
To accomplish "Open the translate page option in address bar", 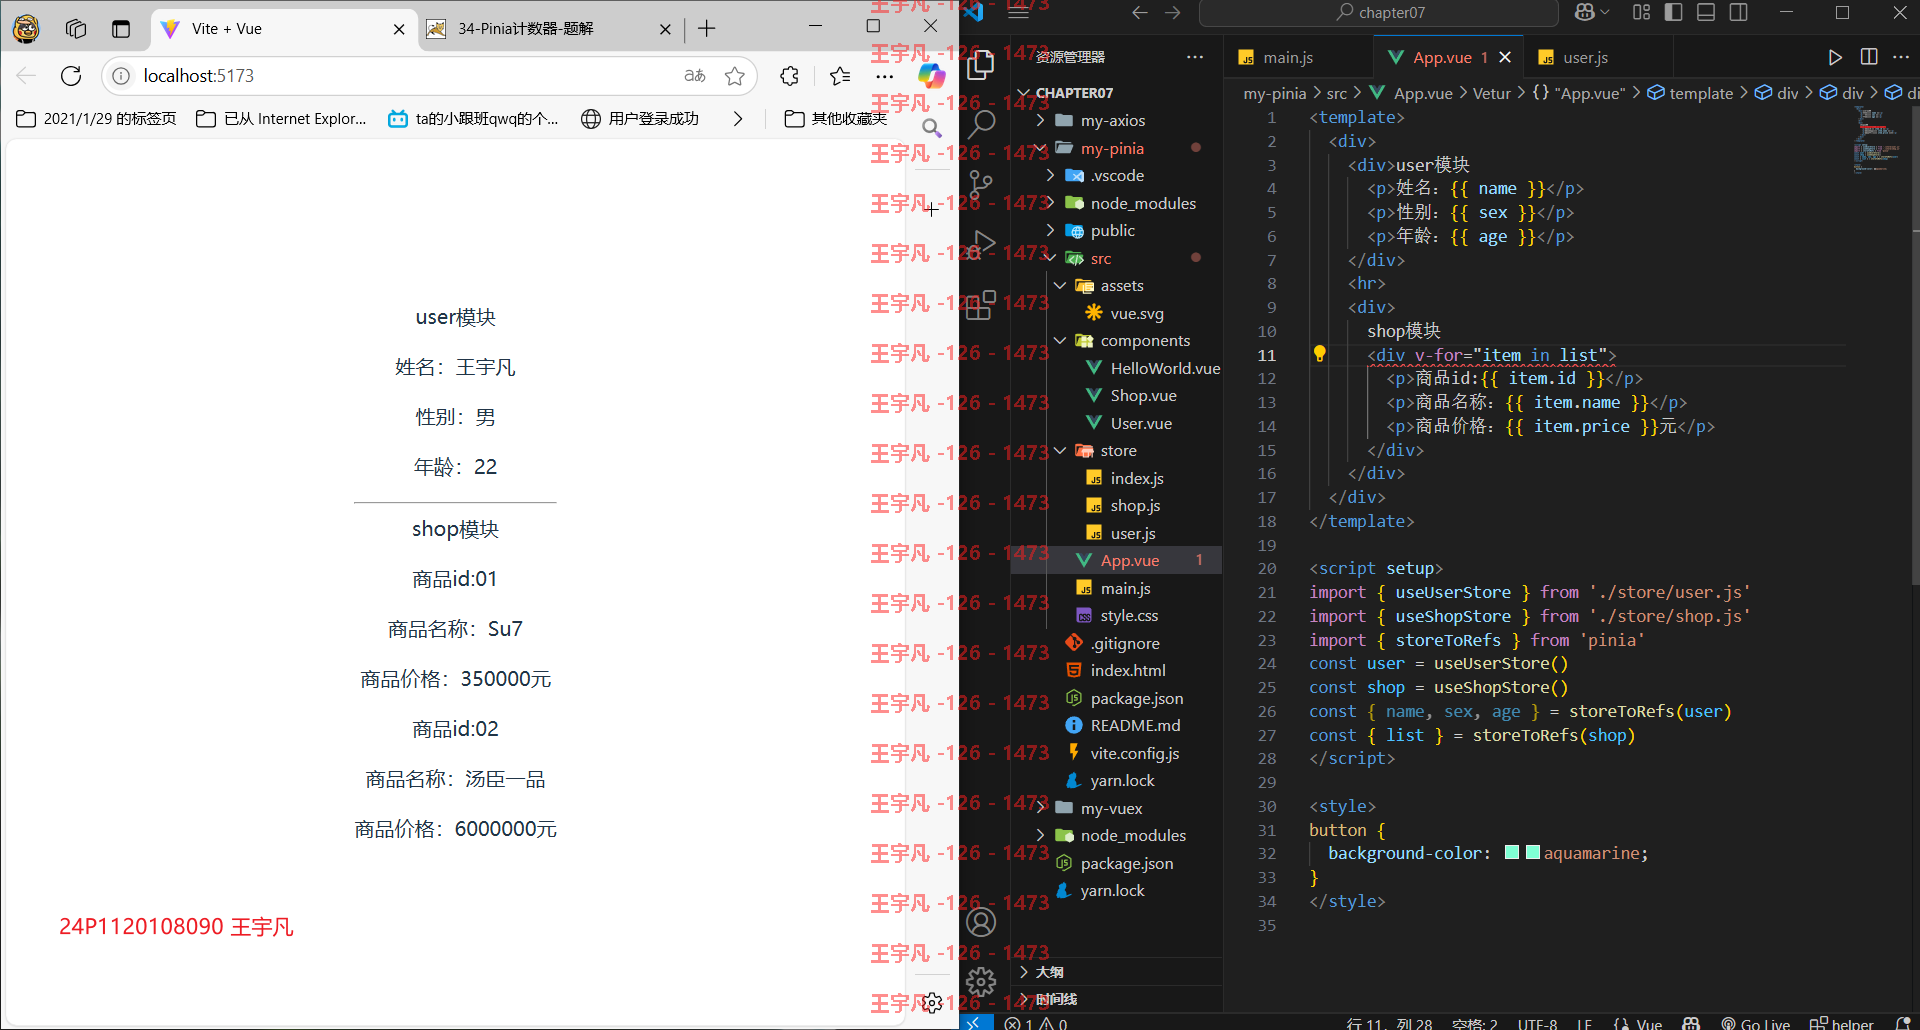I will 695,76.
